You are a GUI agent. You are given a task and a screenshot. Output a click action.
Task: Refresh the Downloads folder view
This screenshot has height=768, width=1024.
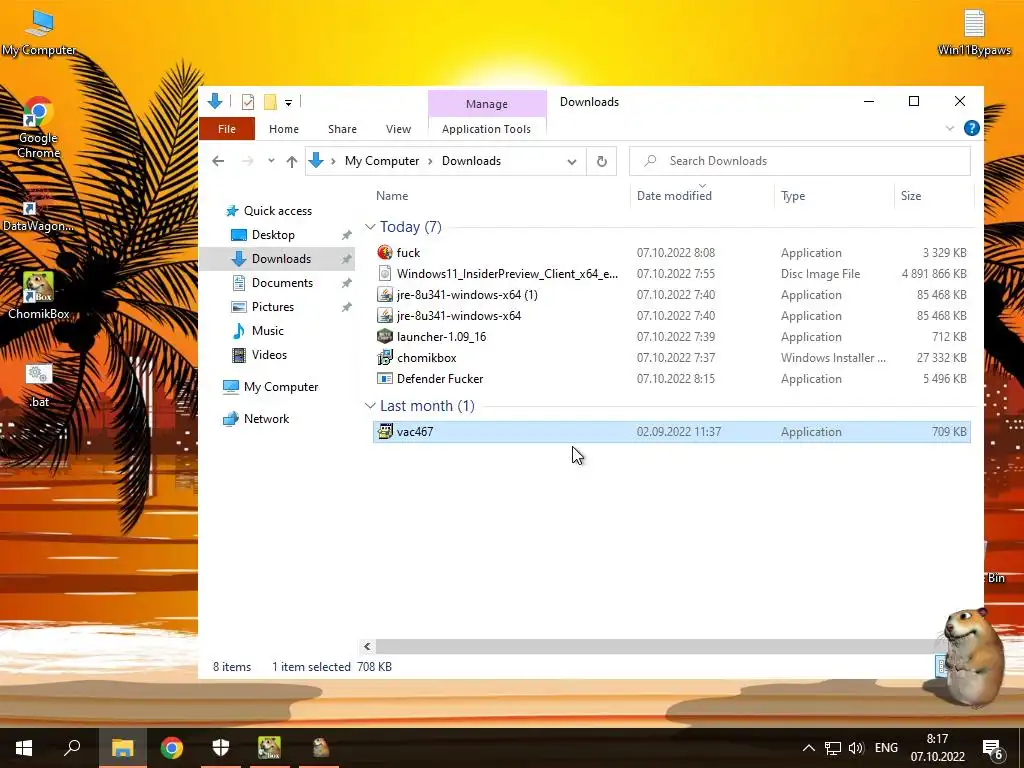pos(601,161)
